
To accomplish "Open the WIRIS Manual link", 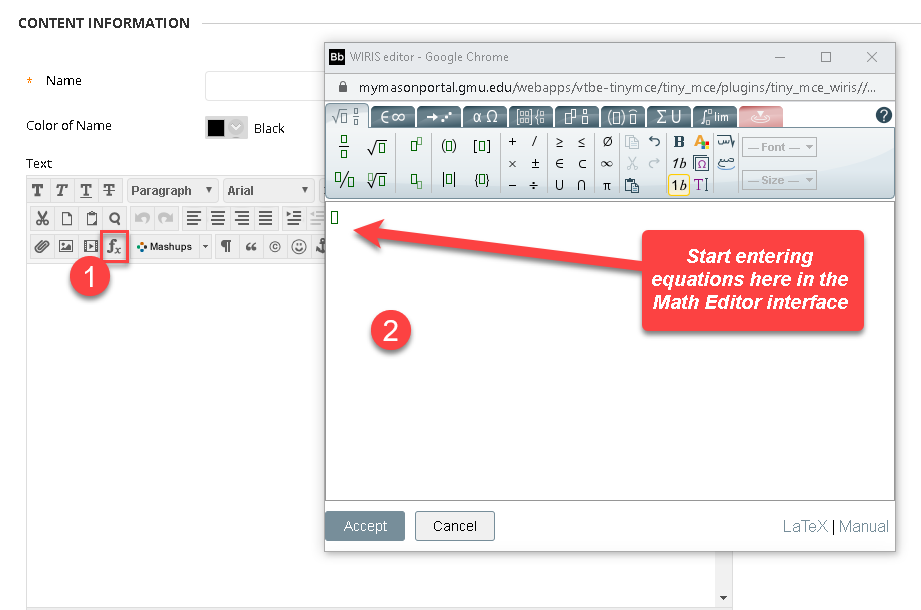I will pyautogui.click(x=862, y=526).
